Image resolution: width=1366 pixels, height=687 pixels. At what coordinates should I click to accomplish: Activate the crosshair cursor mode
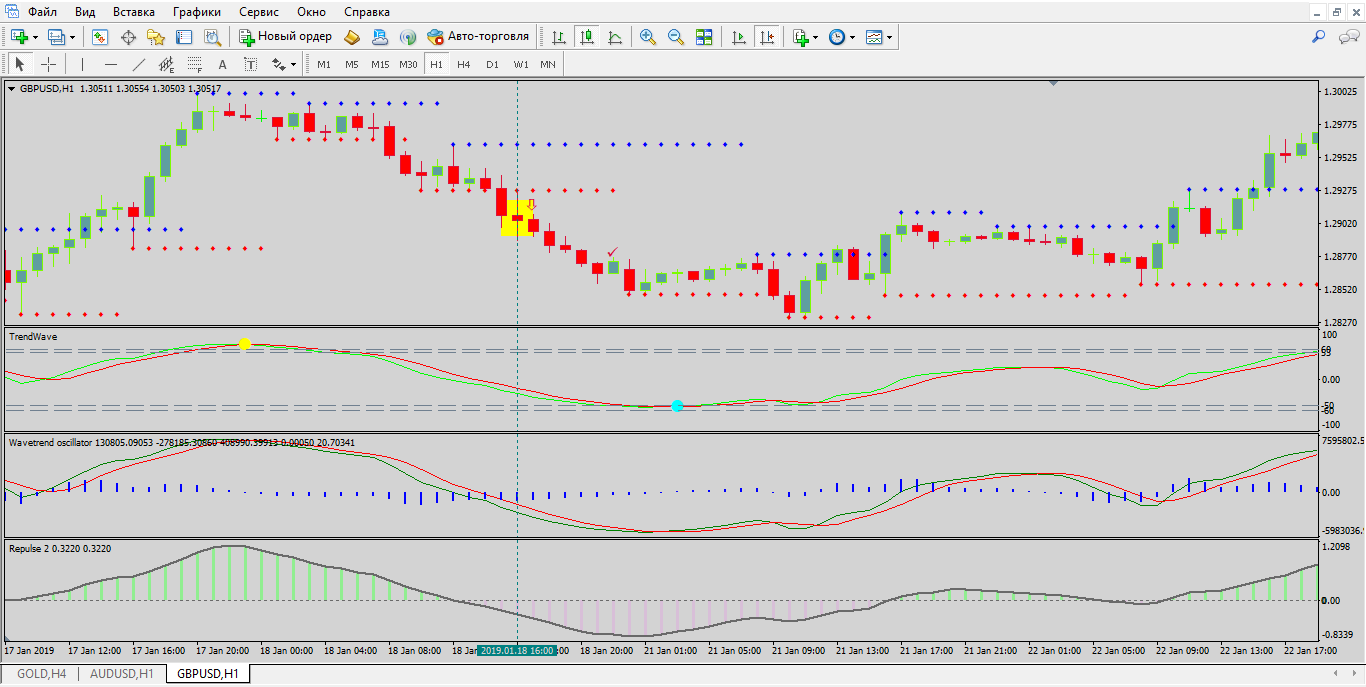point(47,64)
